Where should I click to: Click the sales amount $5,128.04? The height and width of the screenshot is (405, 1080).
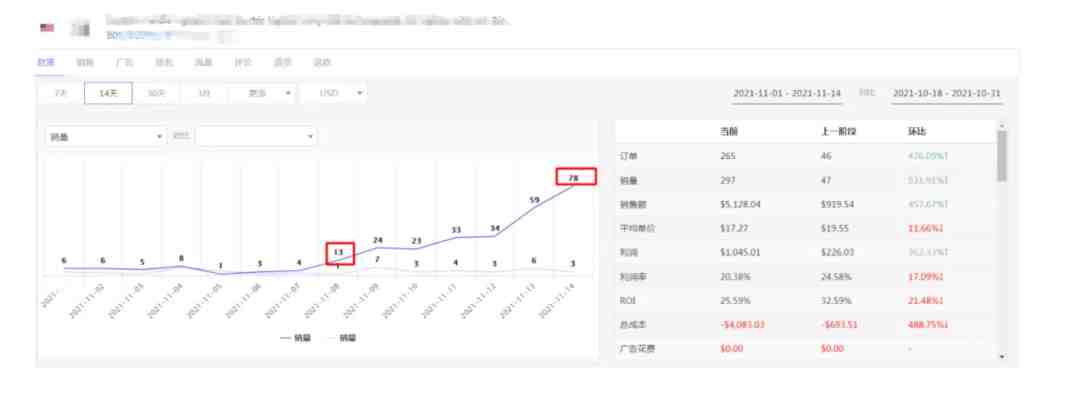pyautogui.click(x=742, y=205)
